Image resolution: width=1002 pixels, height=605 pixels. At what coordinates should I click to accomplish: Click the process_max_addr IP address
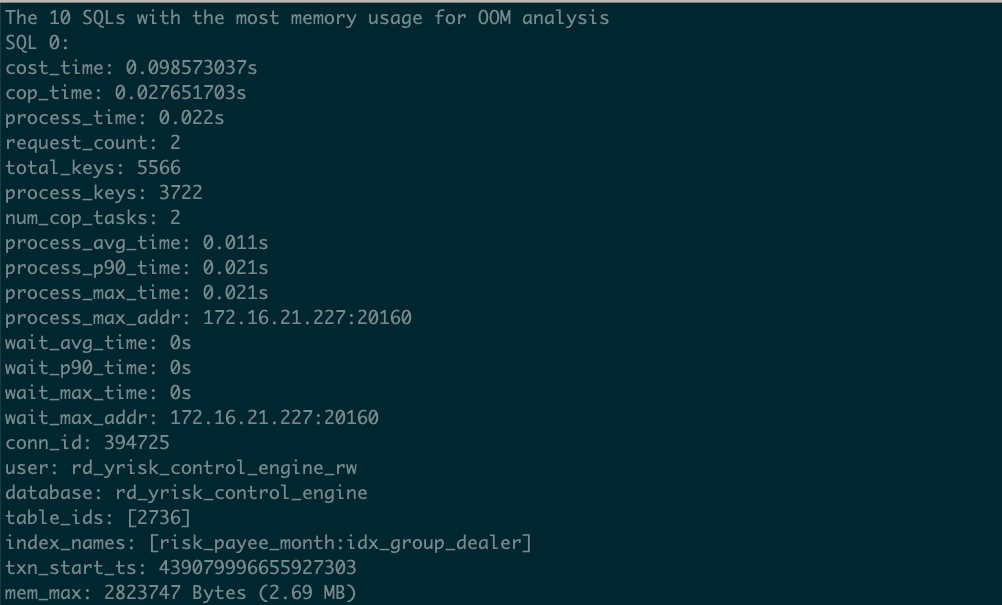(x=307, y=318)
